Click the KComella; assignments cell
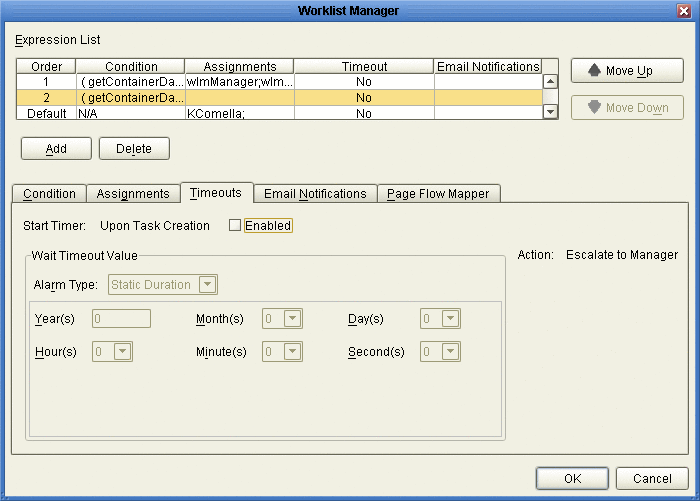Image resolution: width=700 pixels, height=501 pixels. [x=240, y=113]
